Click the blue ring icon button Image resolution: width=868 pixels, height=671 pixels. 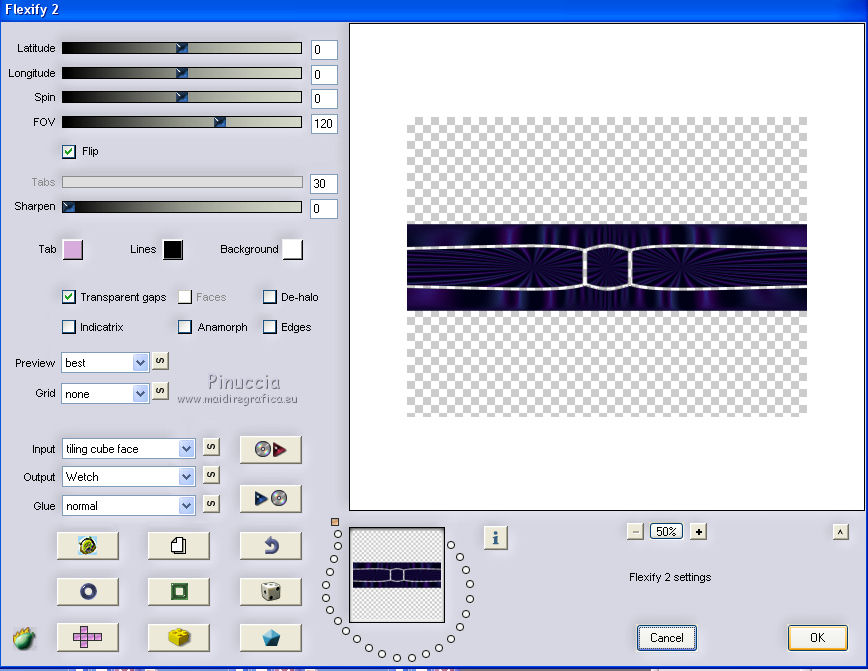87,591
